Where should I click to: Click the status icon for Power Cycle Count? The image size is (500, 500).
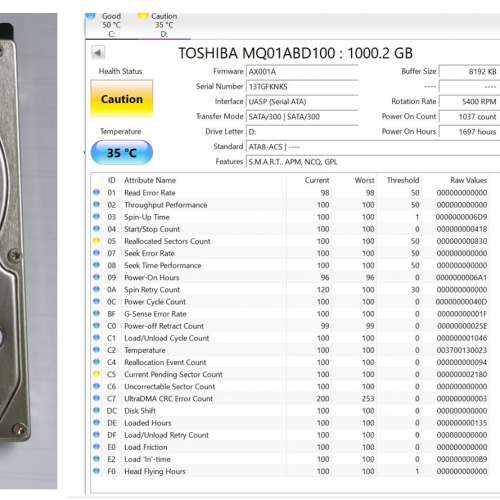(x=97, y=301)
